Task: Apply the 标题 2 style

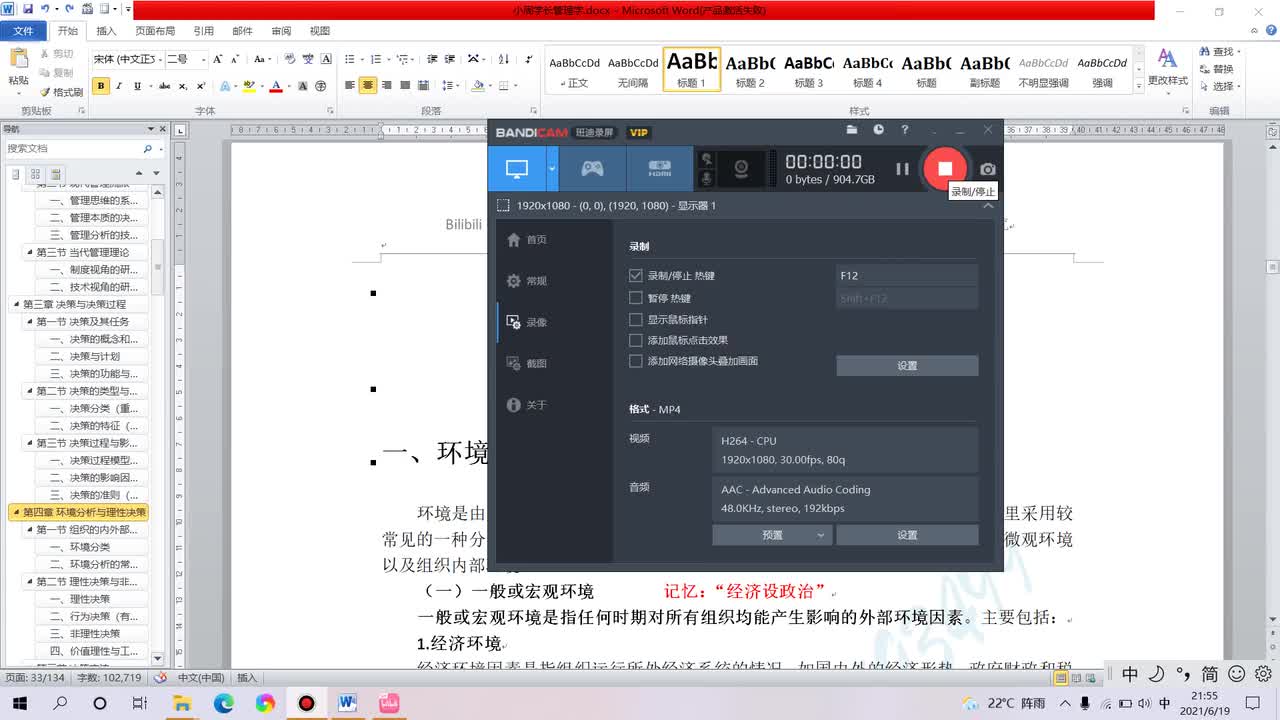Action: pyautogui.click(x=750, y=69)
